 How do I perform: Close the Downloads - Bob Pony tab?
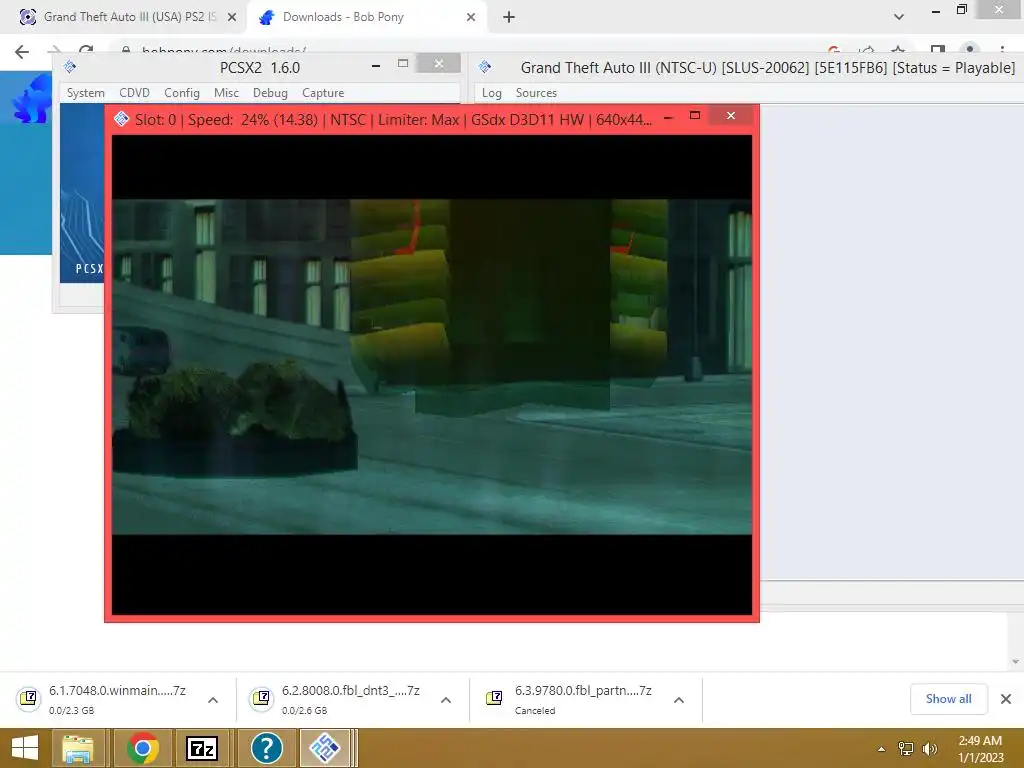pos(471,17)
